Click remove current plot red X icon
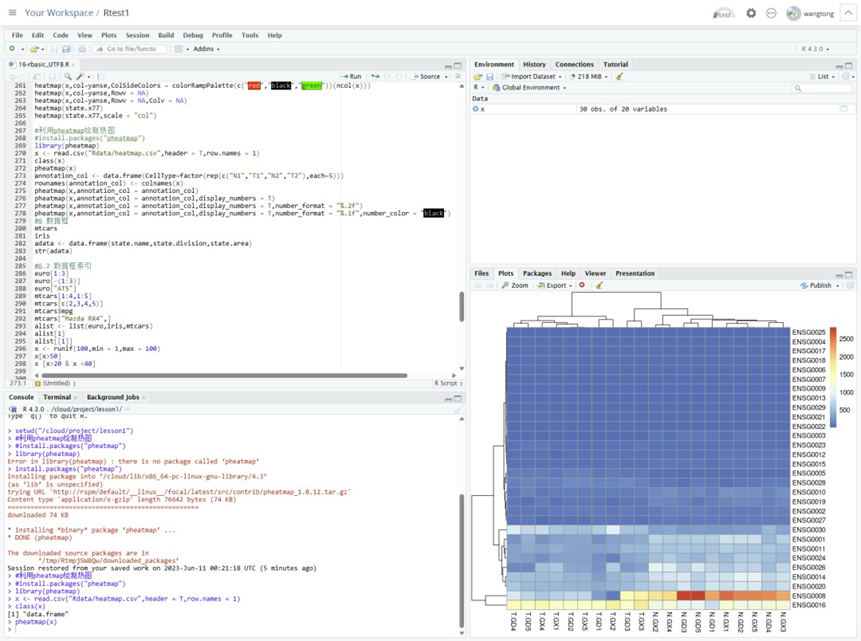 click(x=582, y=285)
